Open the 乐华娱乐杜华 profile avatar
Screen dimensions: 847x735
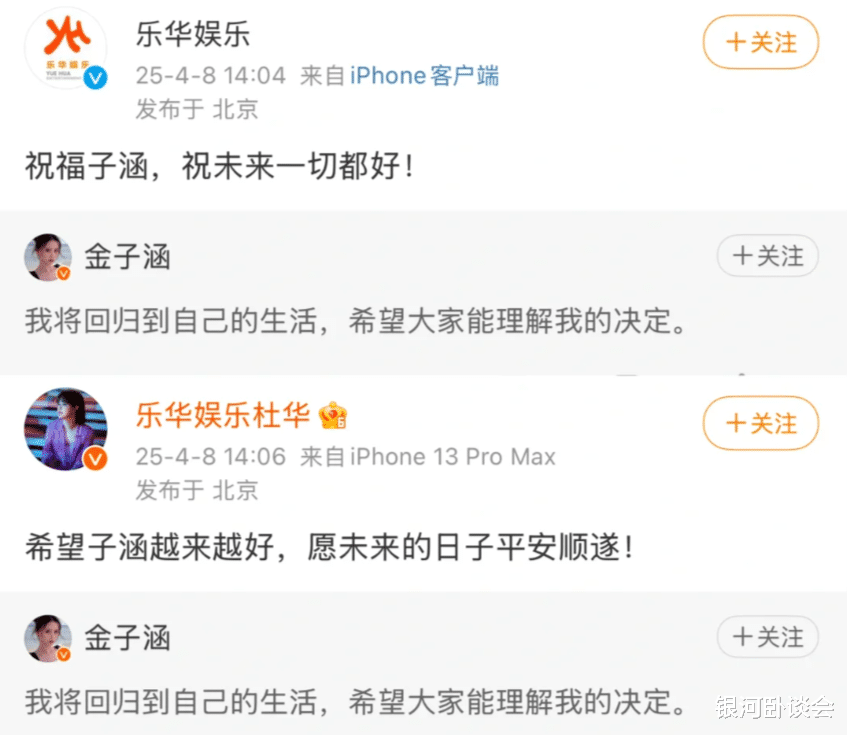pos(65,429)
